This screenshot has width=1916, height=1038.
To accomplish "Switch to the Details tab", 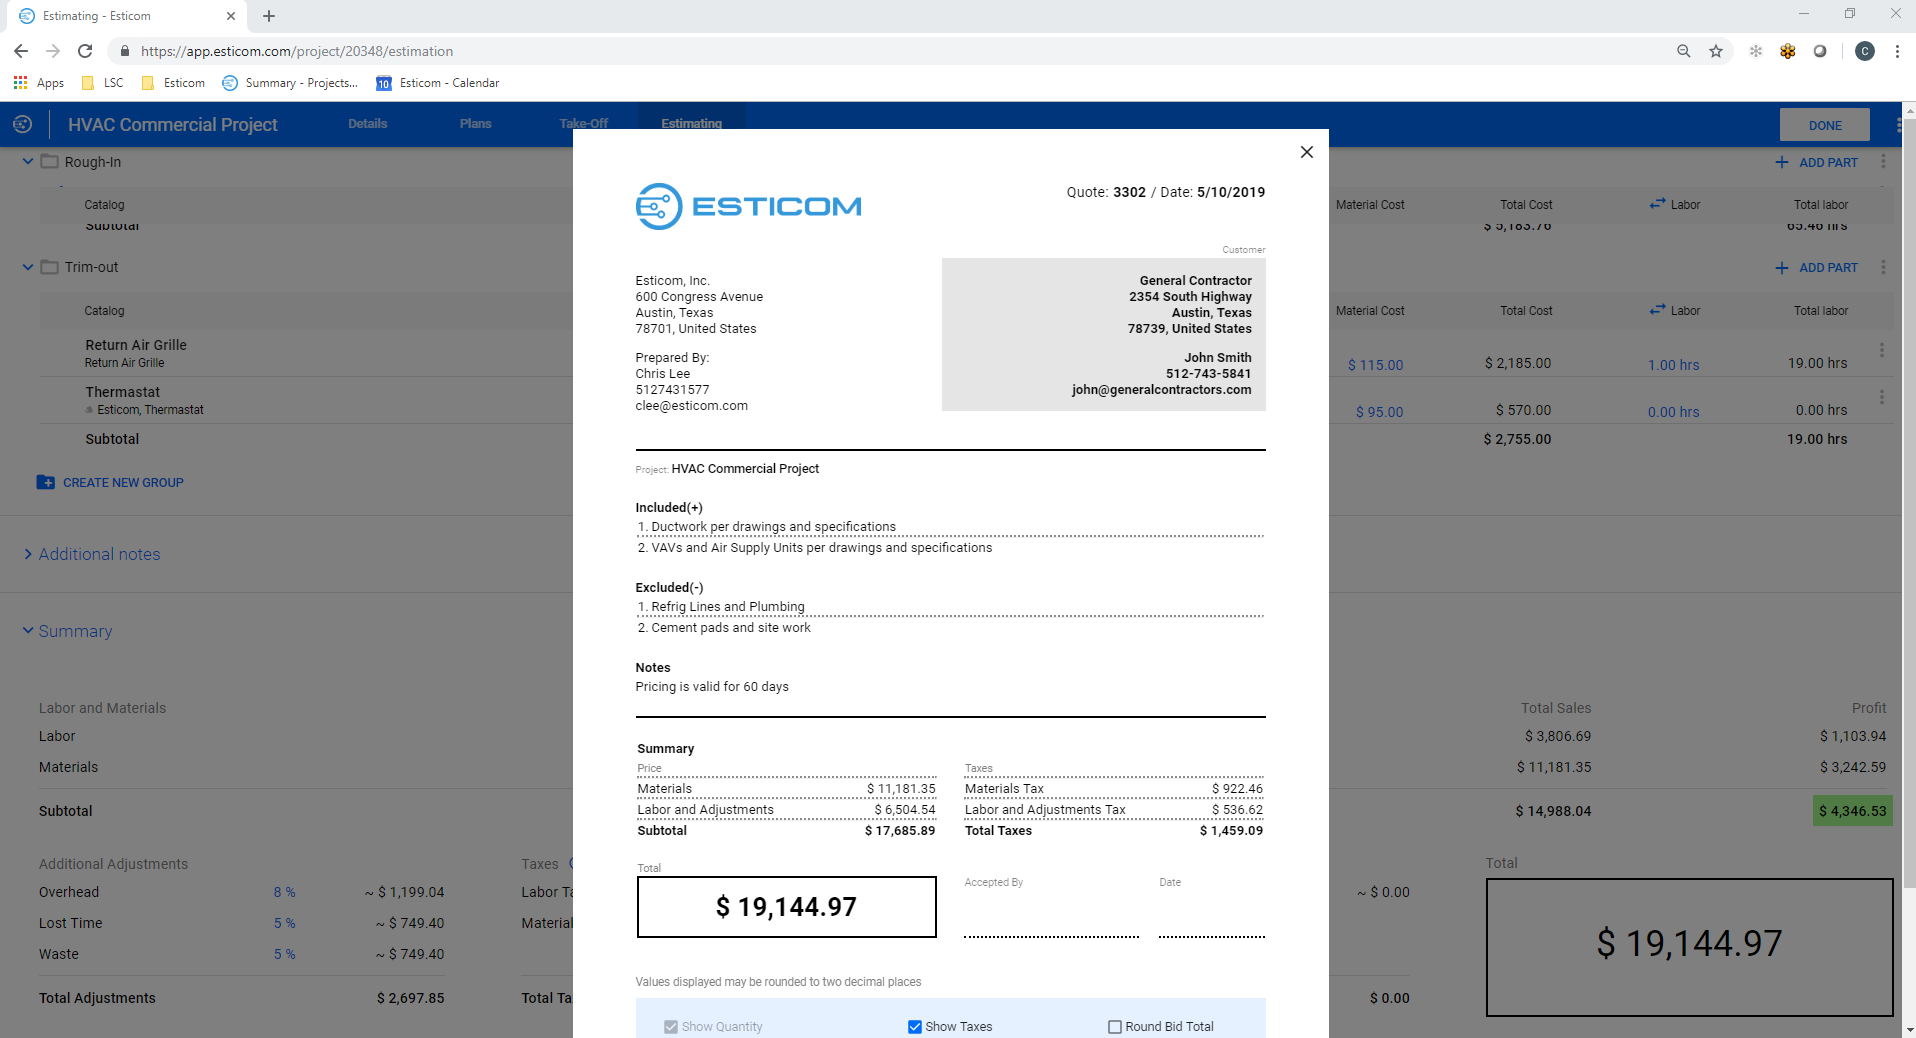I will 367,124.
